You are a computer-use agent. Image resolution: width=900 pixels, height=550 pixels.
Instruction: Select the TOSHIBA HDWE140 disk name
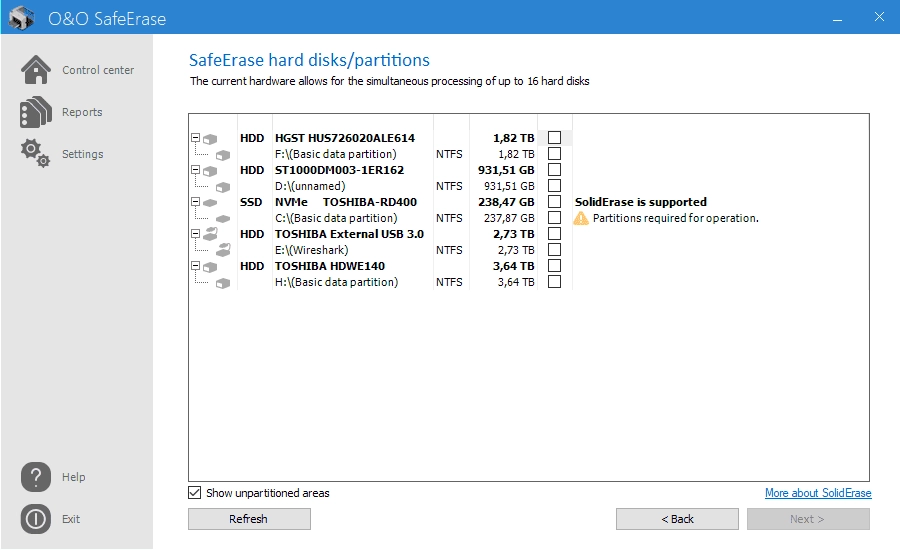coord(330,266)
